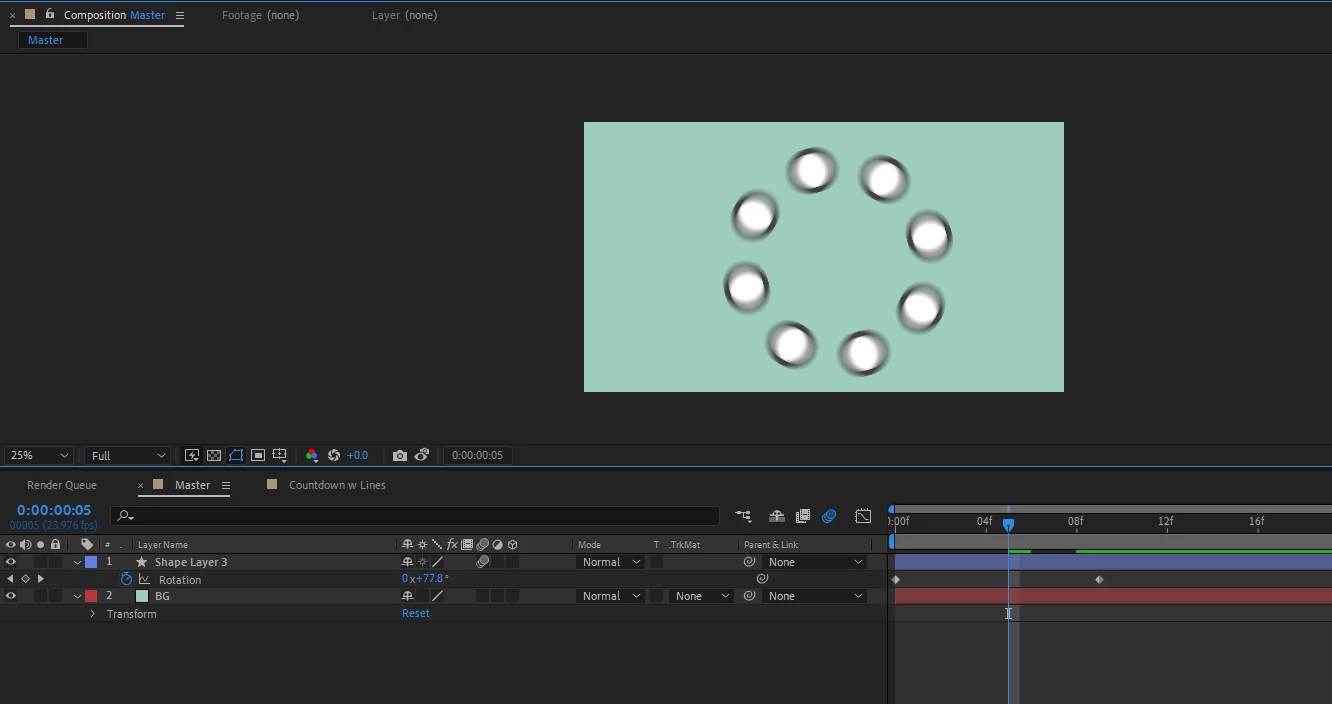Toggle the Hide Shy Layers switch
The height and width of the screenshot is (704, 1332).
coord(776,516)
